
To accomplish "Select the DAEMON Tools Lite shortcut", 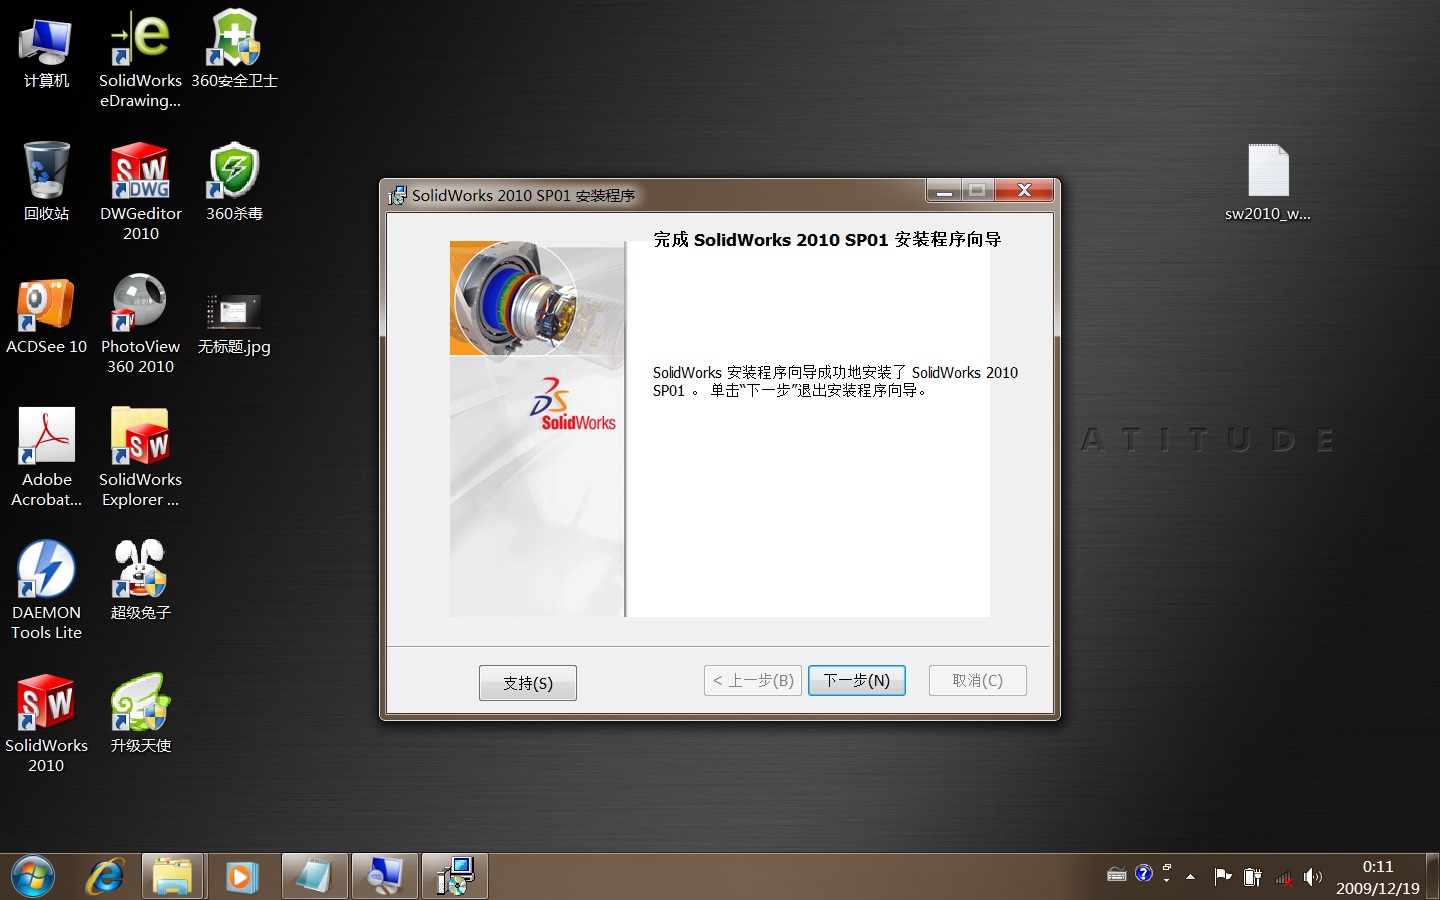I will 46,590.
